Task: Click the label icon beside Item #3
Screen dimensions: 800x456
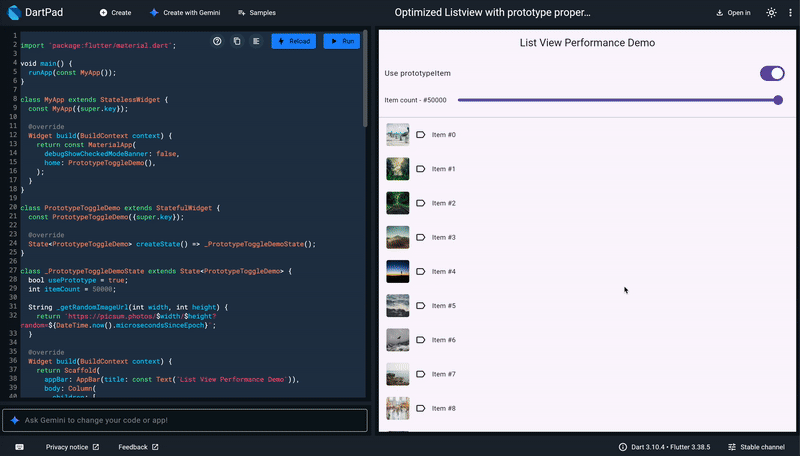Action: point(420,237)
